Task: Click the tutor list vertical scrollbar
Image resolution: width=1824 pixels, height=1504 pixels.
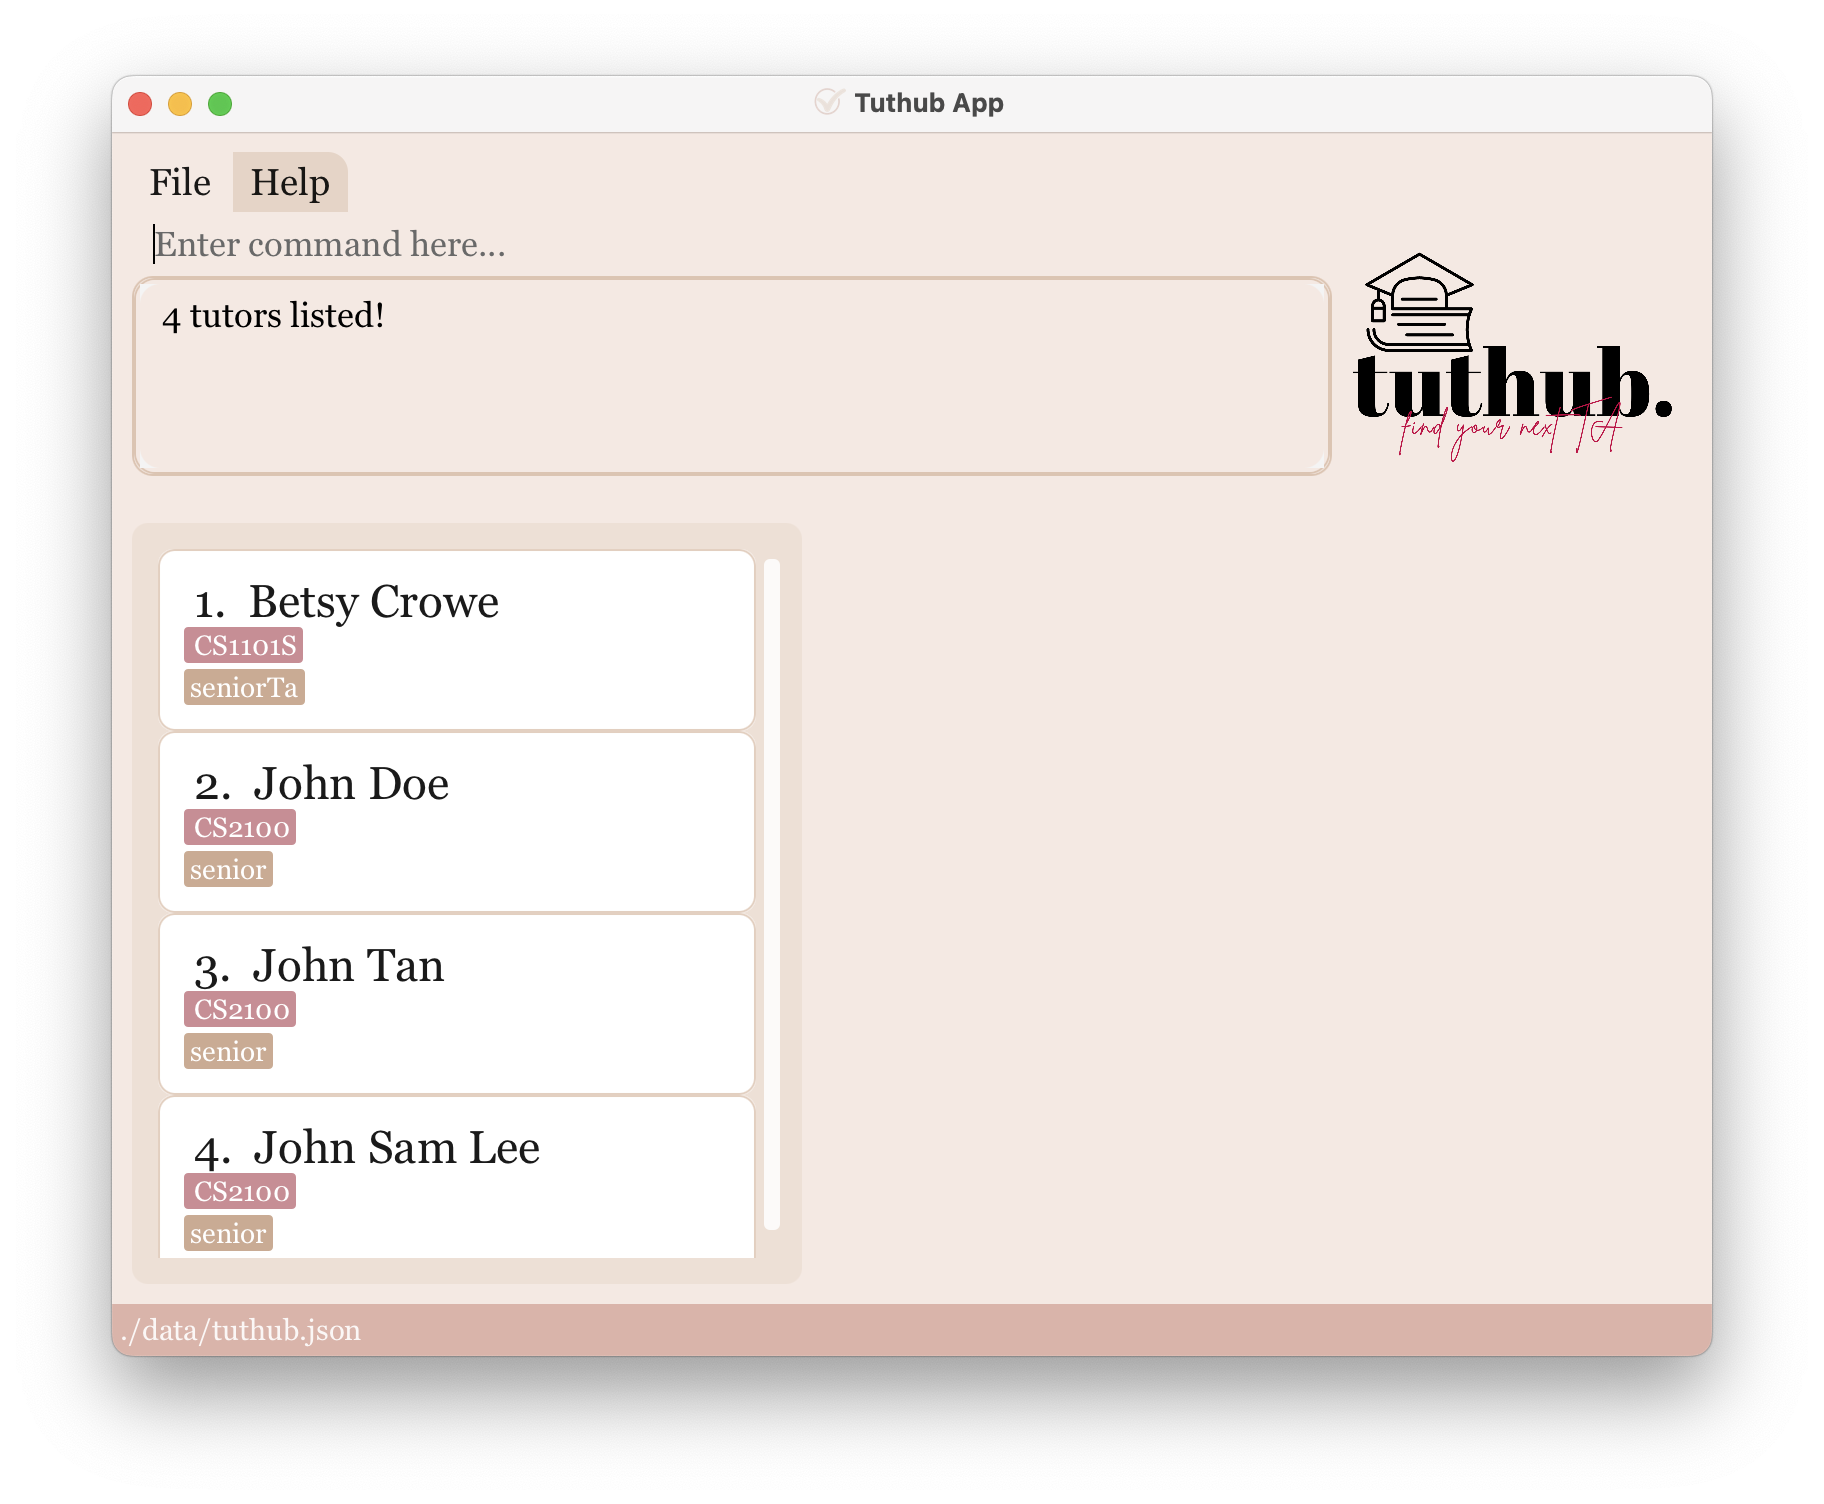Action: [772, 894]
